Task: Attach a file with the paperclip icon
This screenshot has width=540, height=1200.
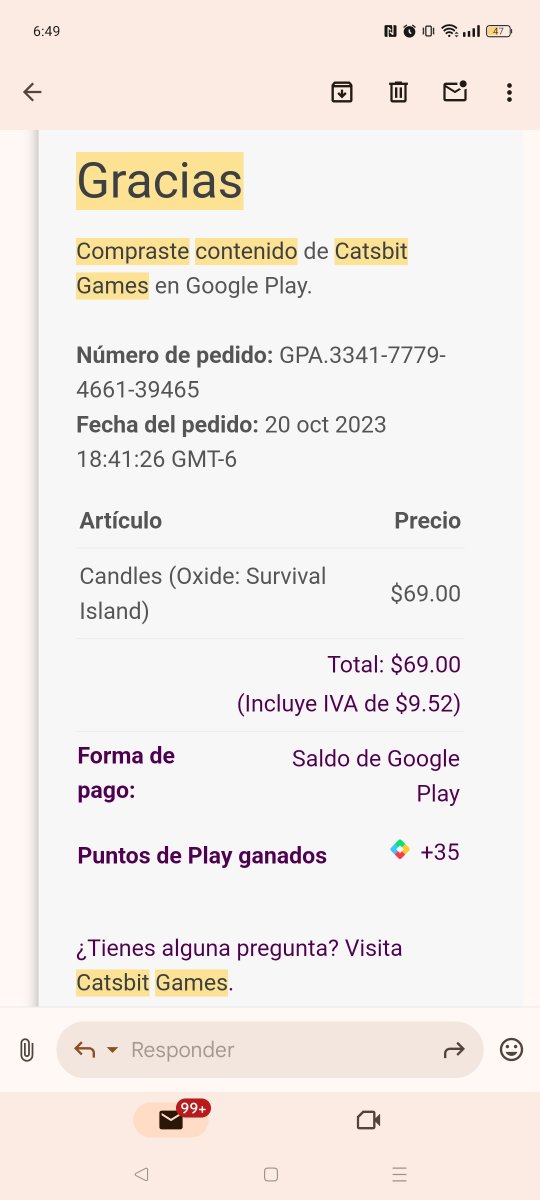Action: tap(27, 1050)
